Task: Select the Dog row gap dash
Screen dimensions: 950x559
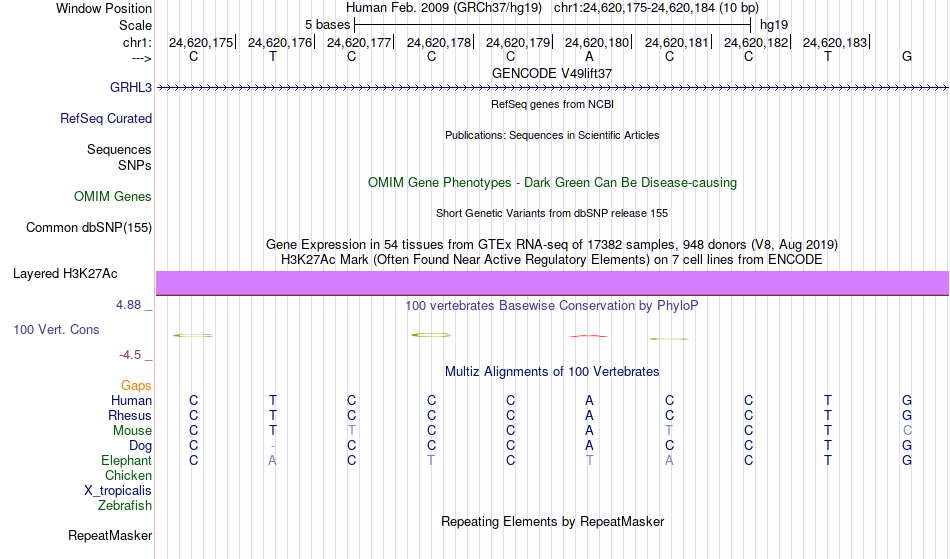Action: click(273, 446)
